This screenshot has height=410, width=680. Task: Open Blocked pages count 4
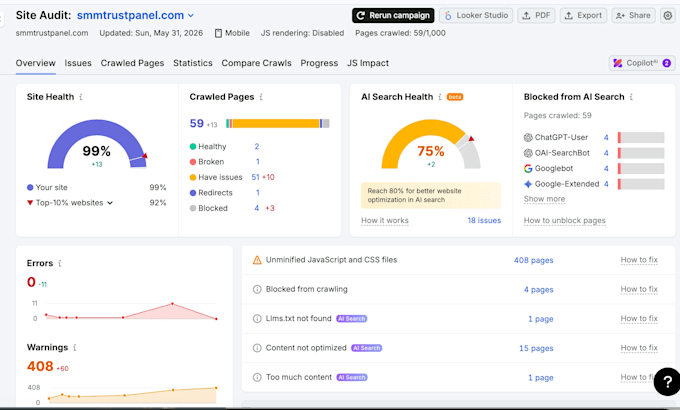click(x=257, y=209)
